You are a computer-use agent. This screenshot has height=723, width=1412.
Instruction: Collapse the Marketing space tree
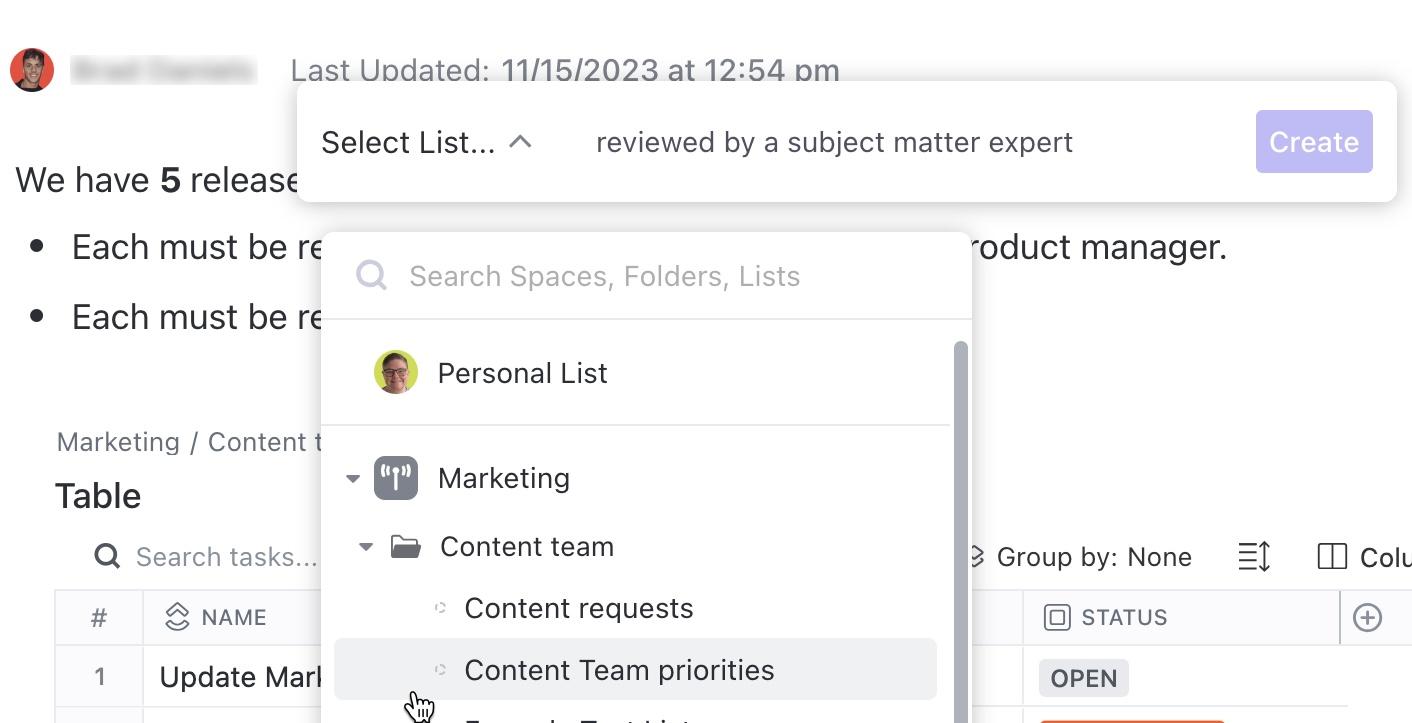353,479
